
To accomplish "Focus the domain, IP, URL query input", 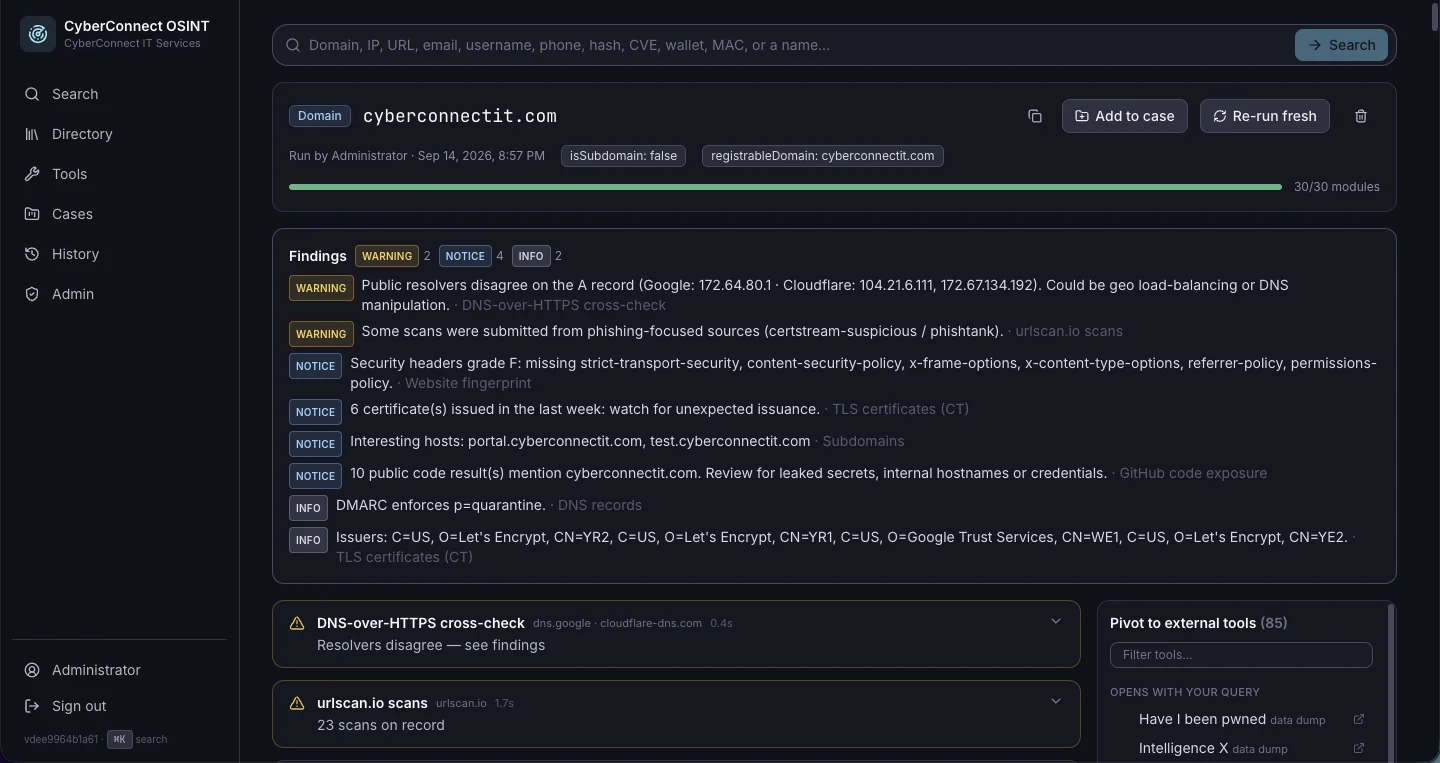I will (x=796, y=45).
